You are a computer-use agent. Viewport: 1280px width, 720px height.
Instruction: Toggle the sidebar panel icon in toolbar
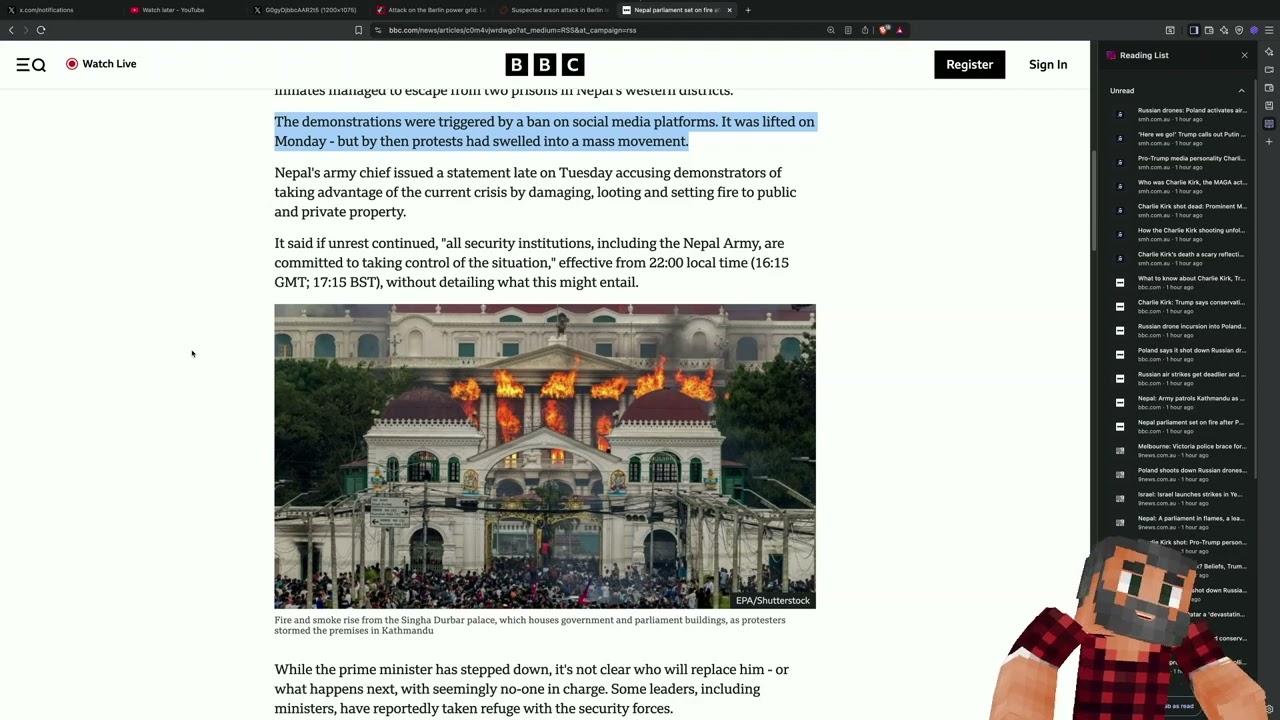(x=1194, y=30)
